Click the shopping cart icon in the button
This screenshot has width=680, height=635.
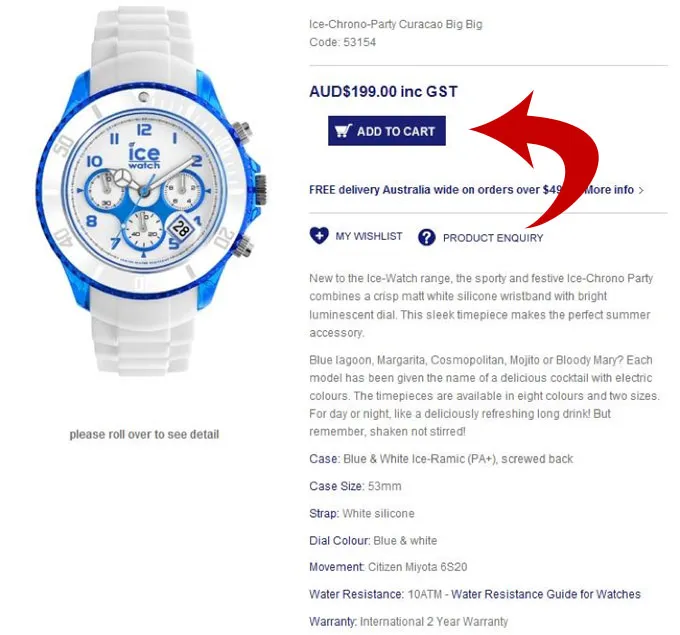(343, 131)
